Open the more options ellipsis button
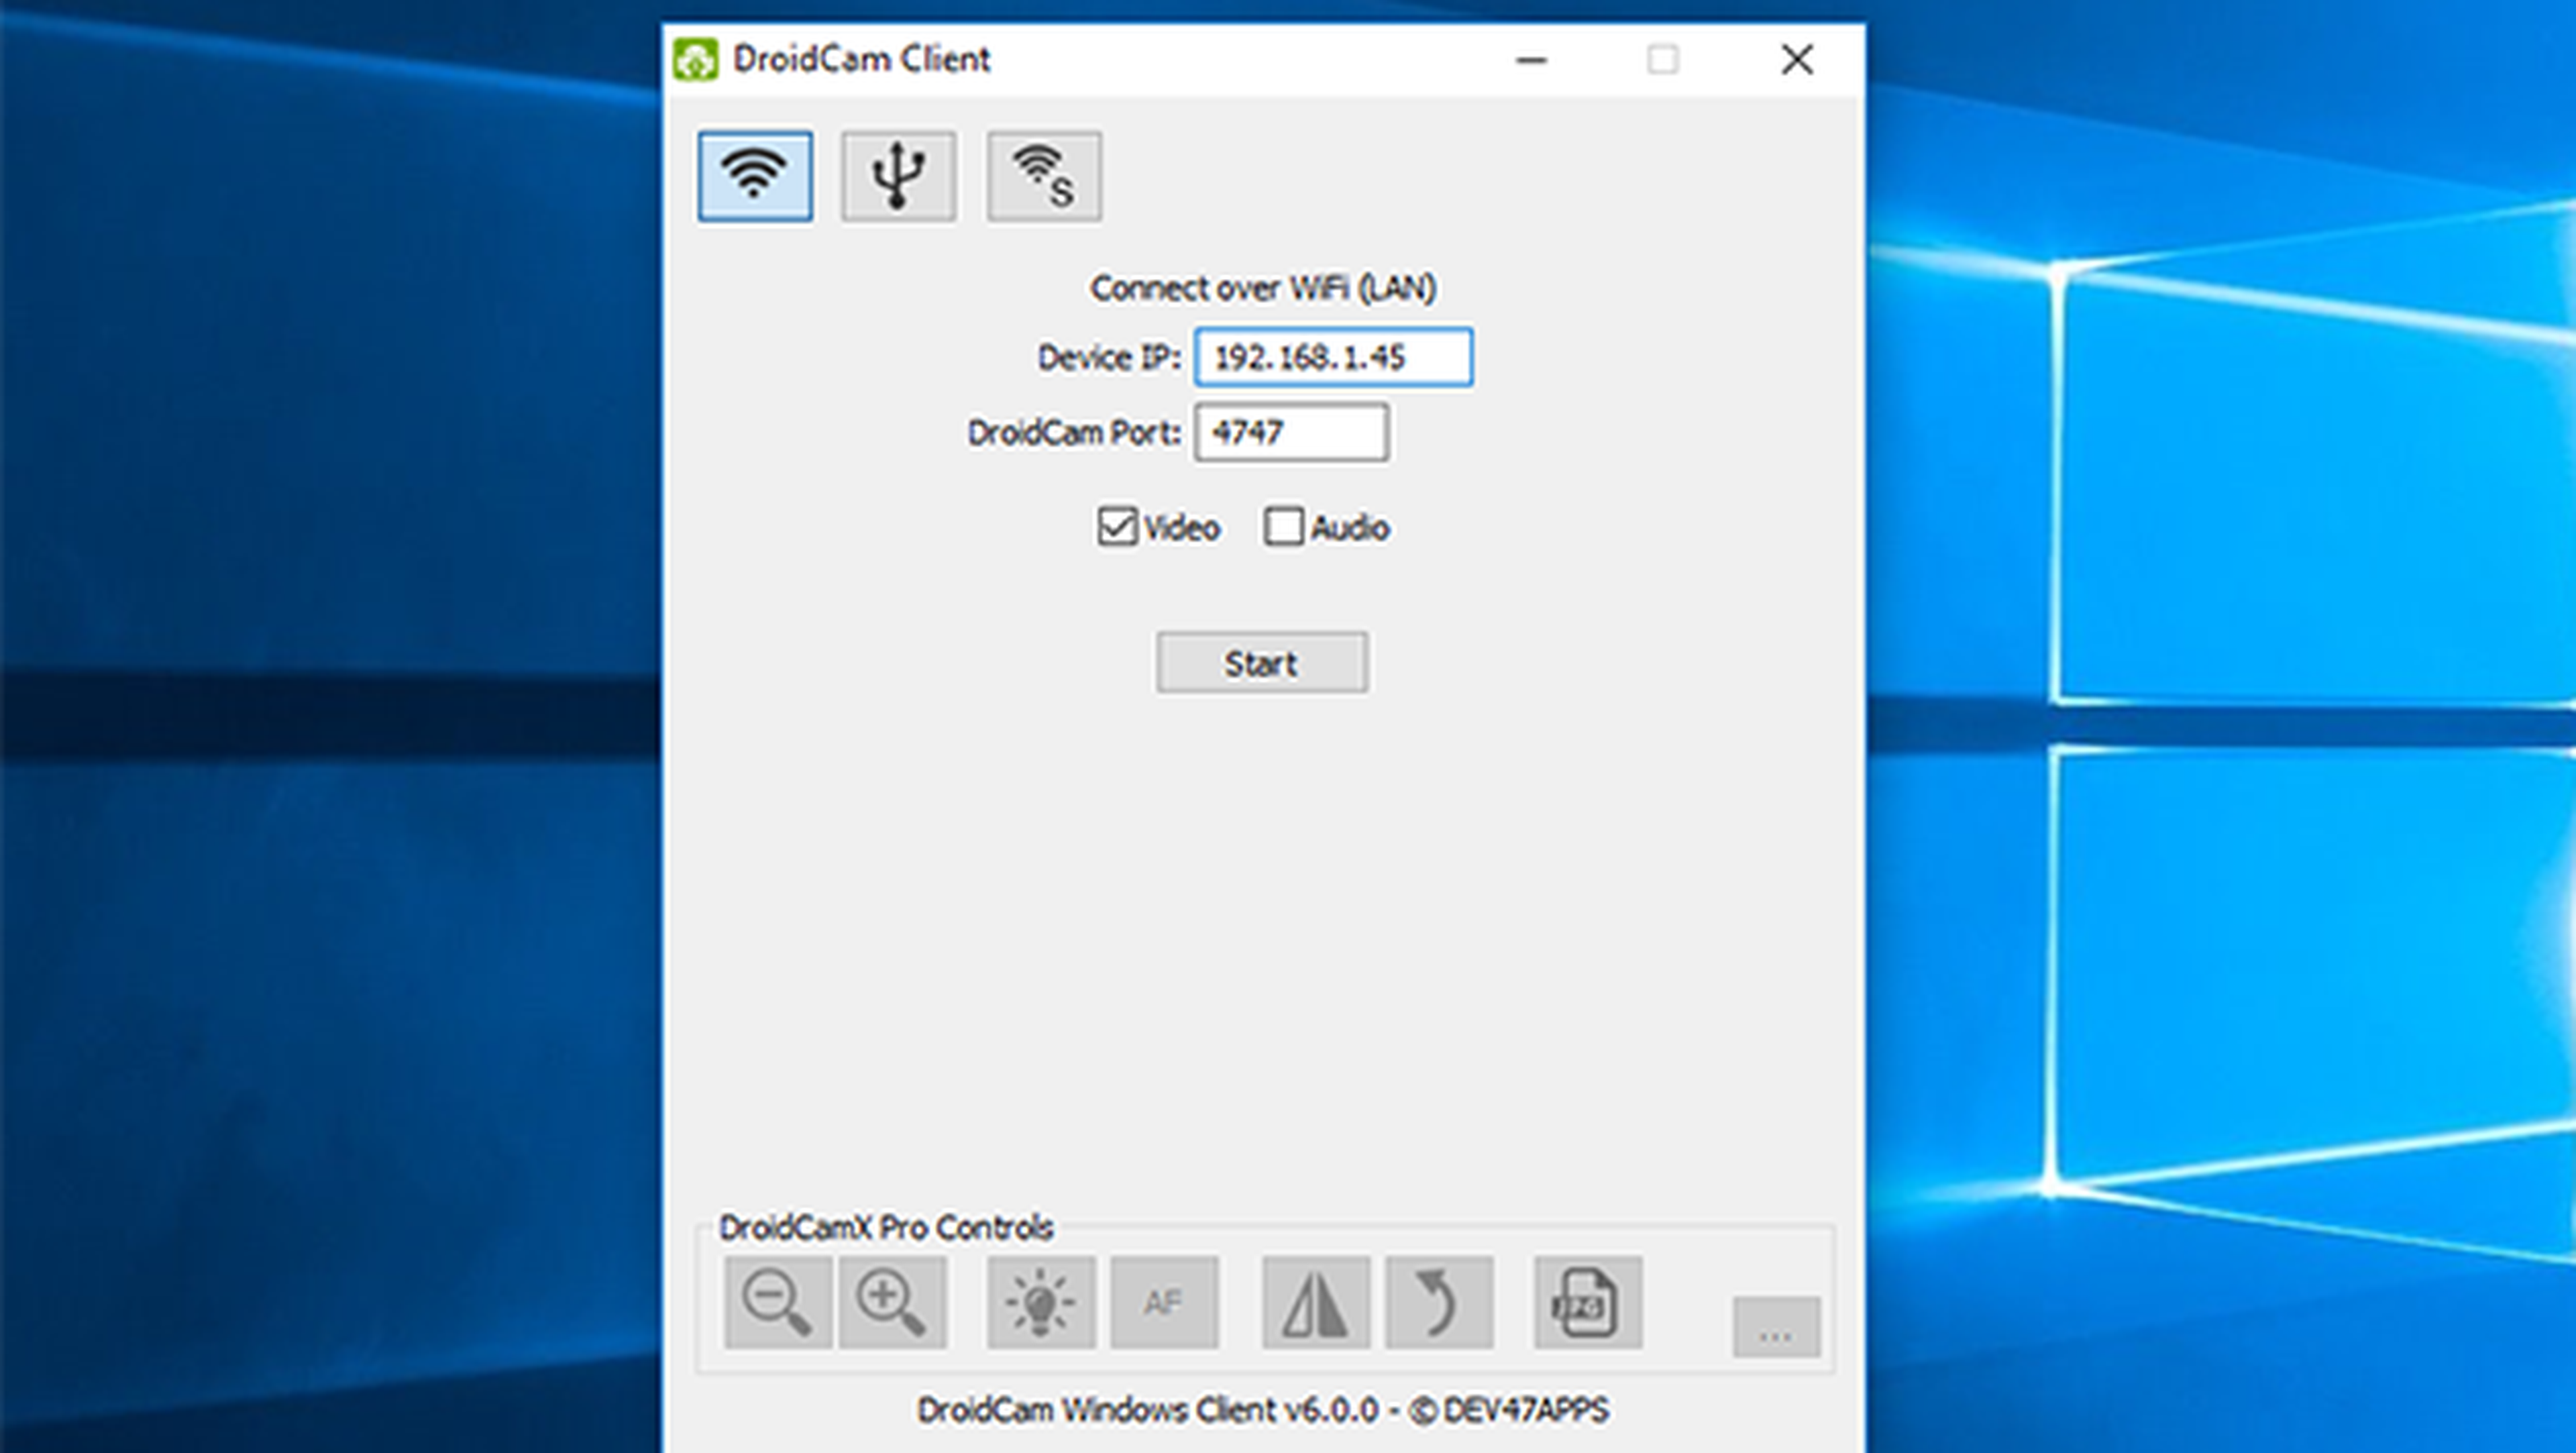Image resolution: width=2576 pixels, height=1453 pixels. [x=1776, y=1327]
